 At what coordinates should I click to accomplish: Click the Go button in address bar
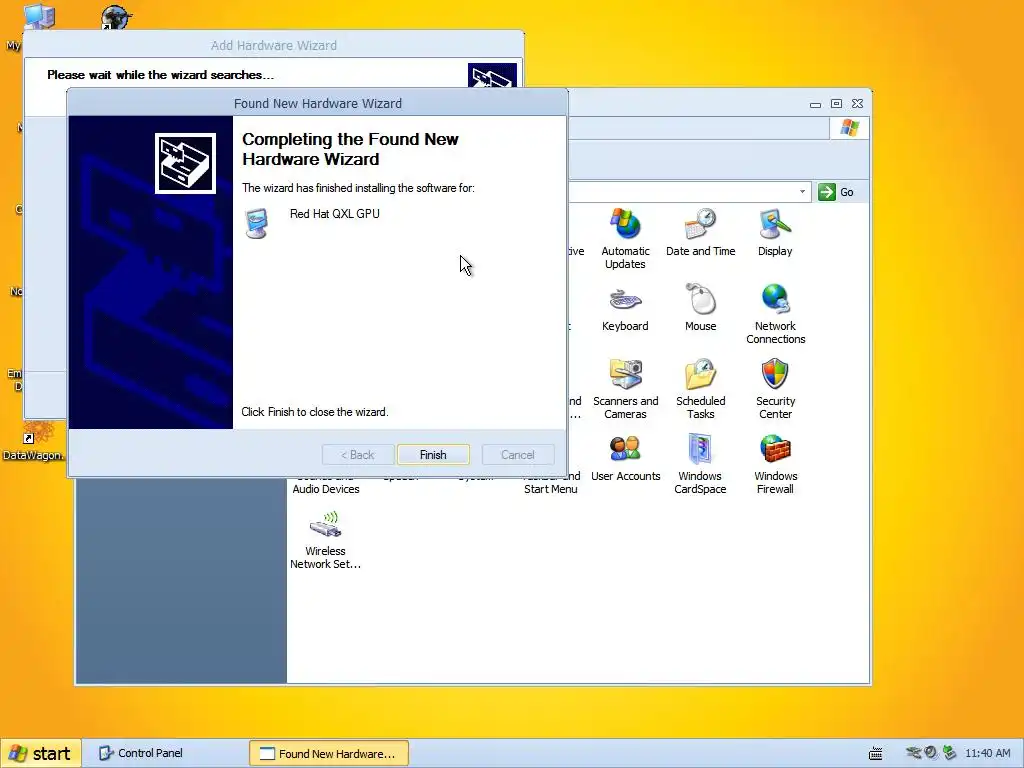click(837, 192)
